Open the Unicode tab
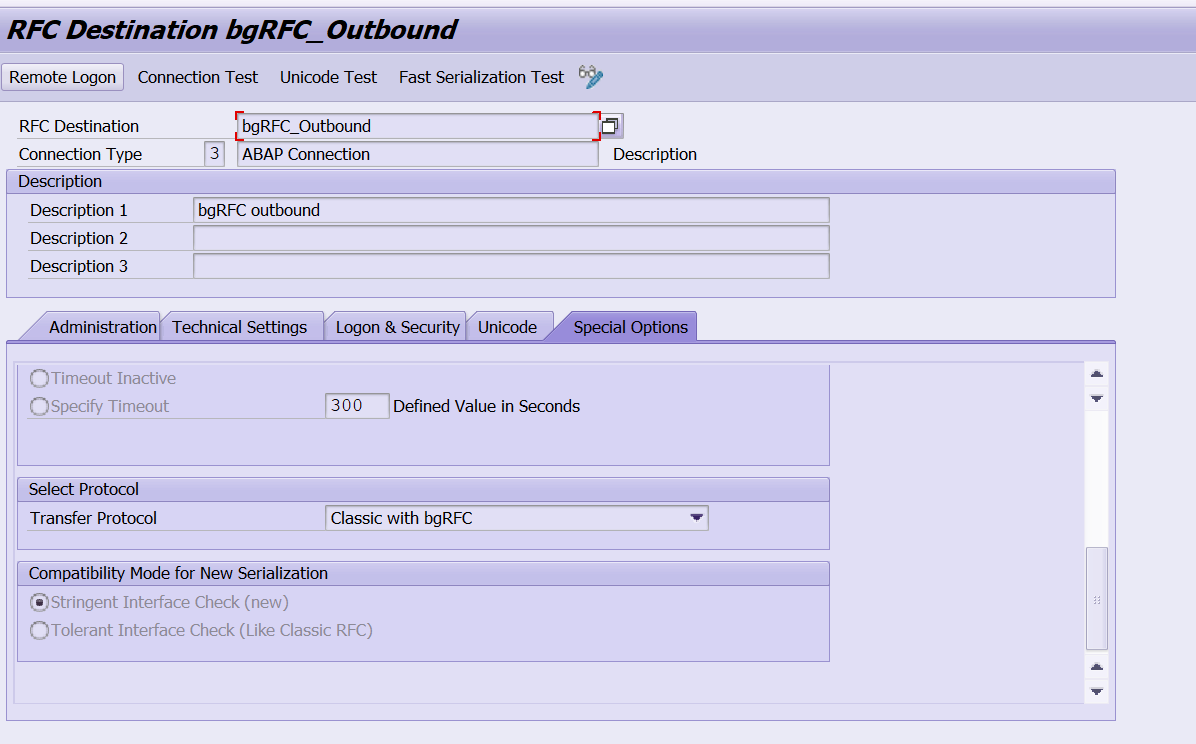 point(508,326)
